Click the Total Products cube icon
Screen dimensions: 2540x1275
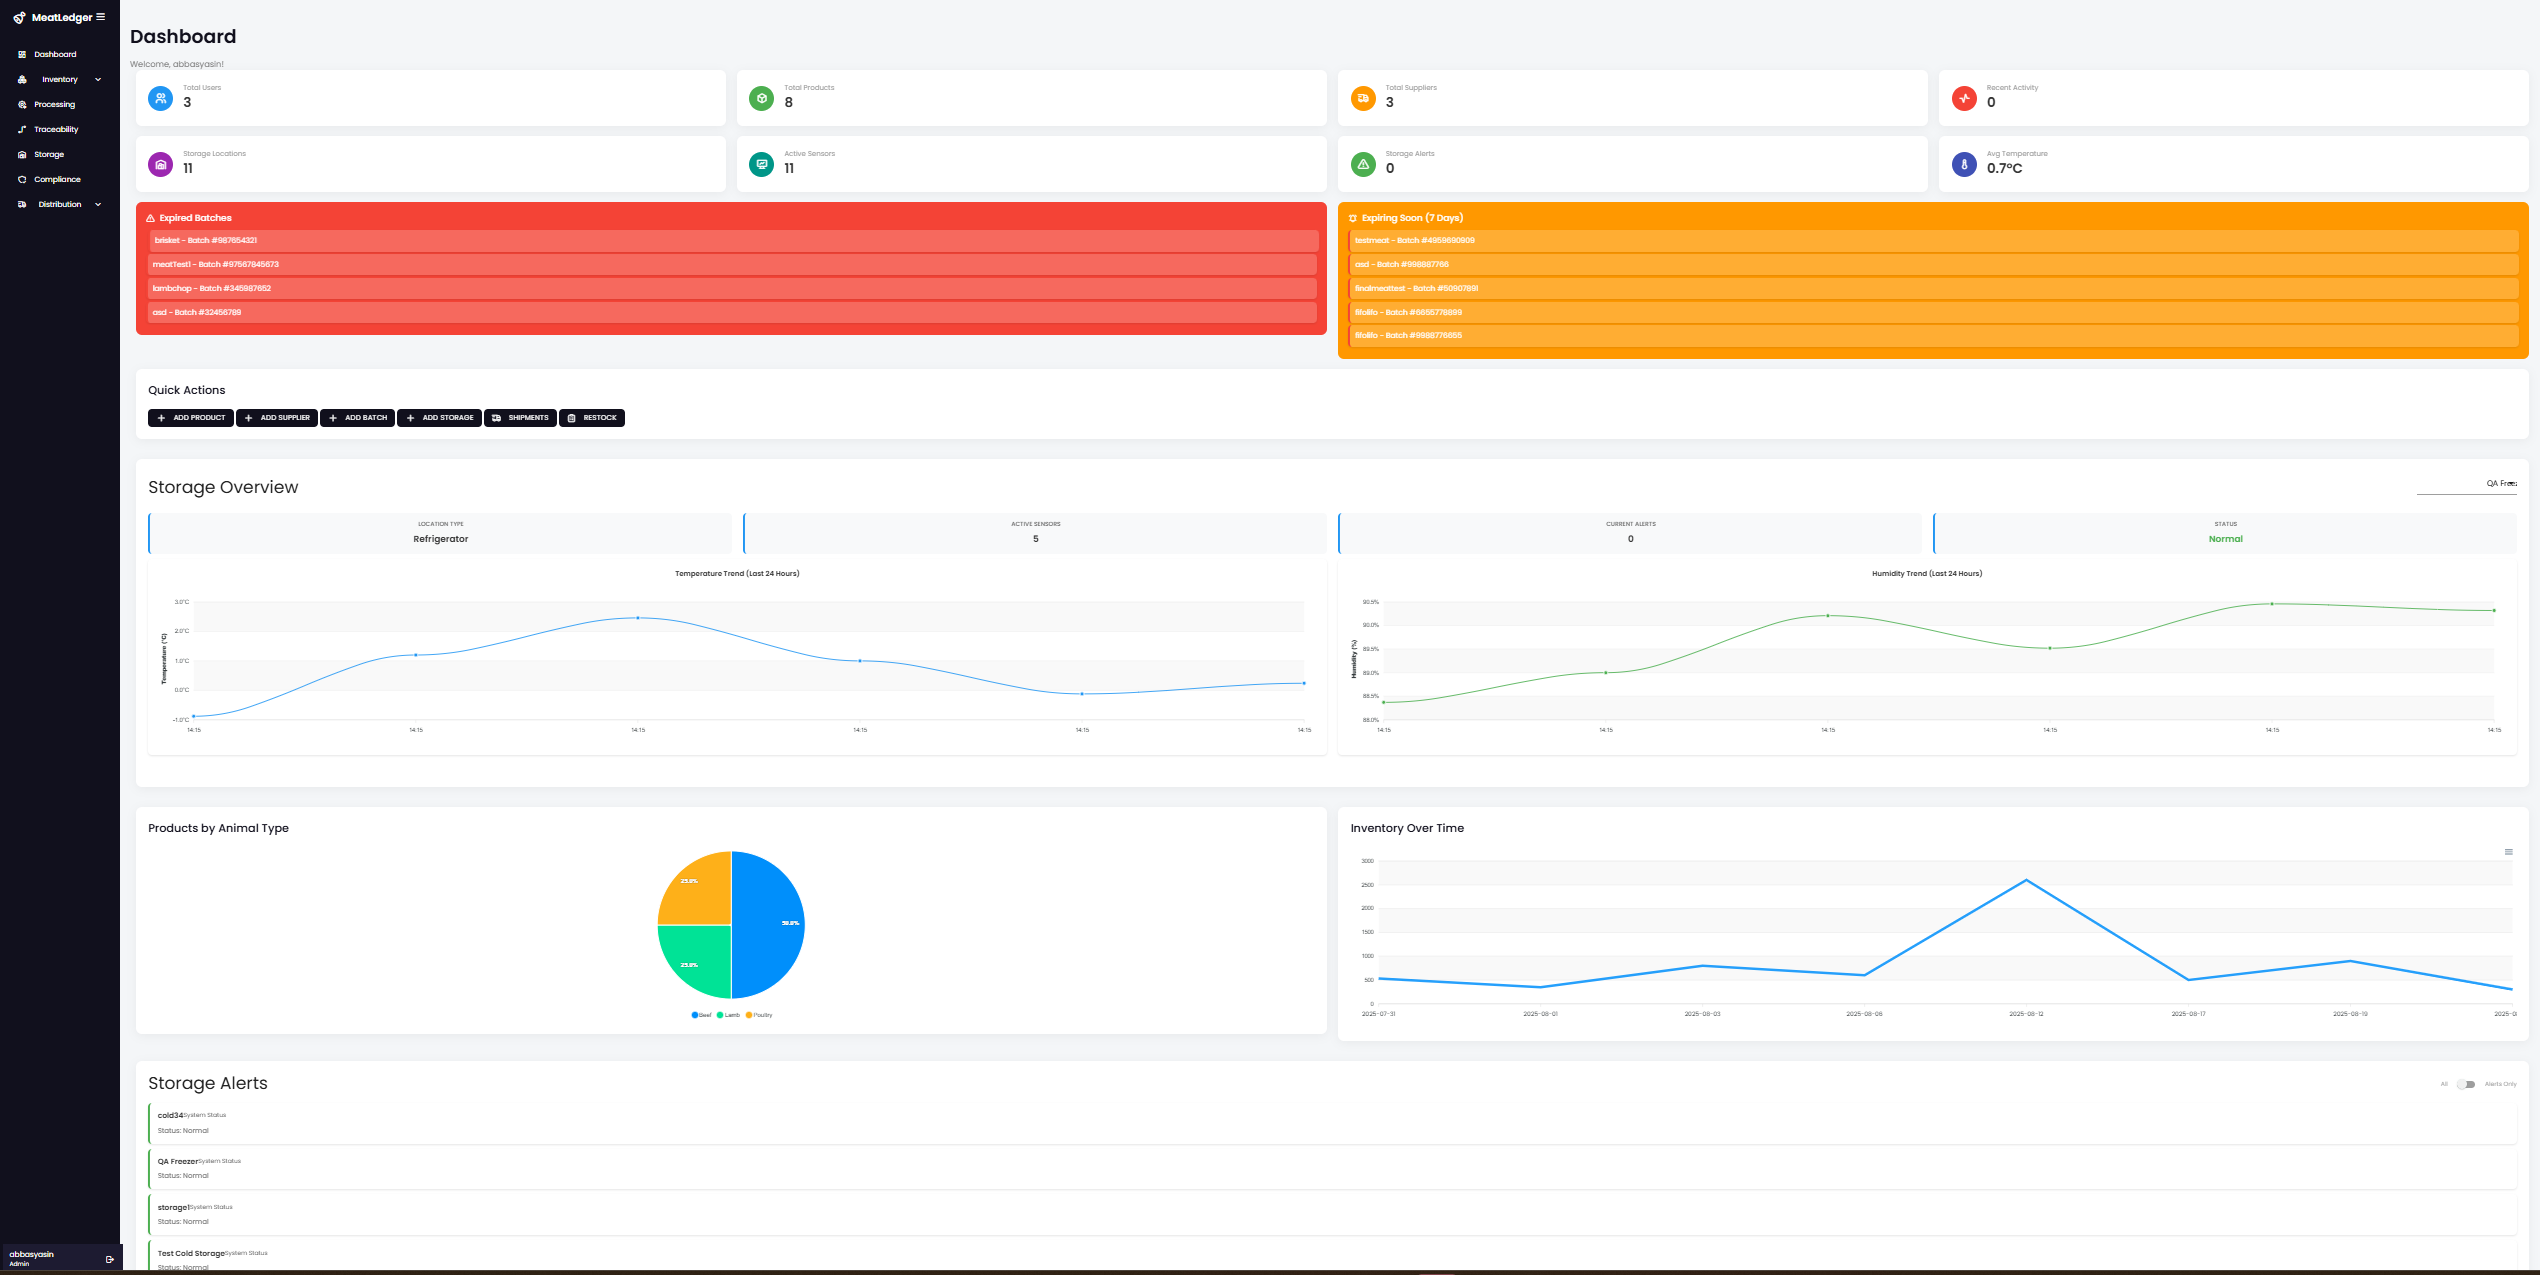click(761, 98)
